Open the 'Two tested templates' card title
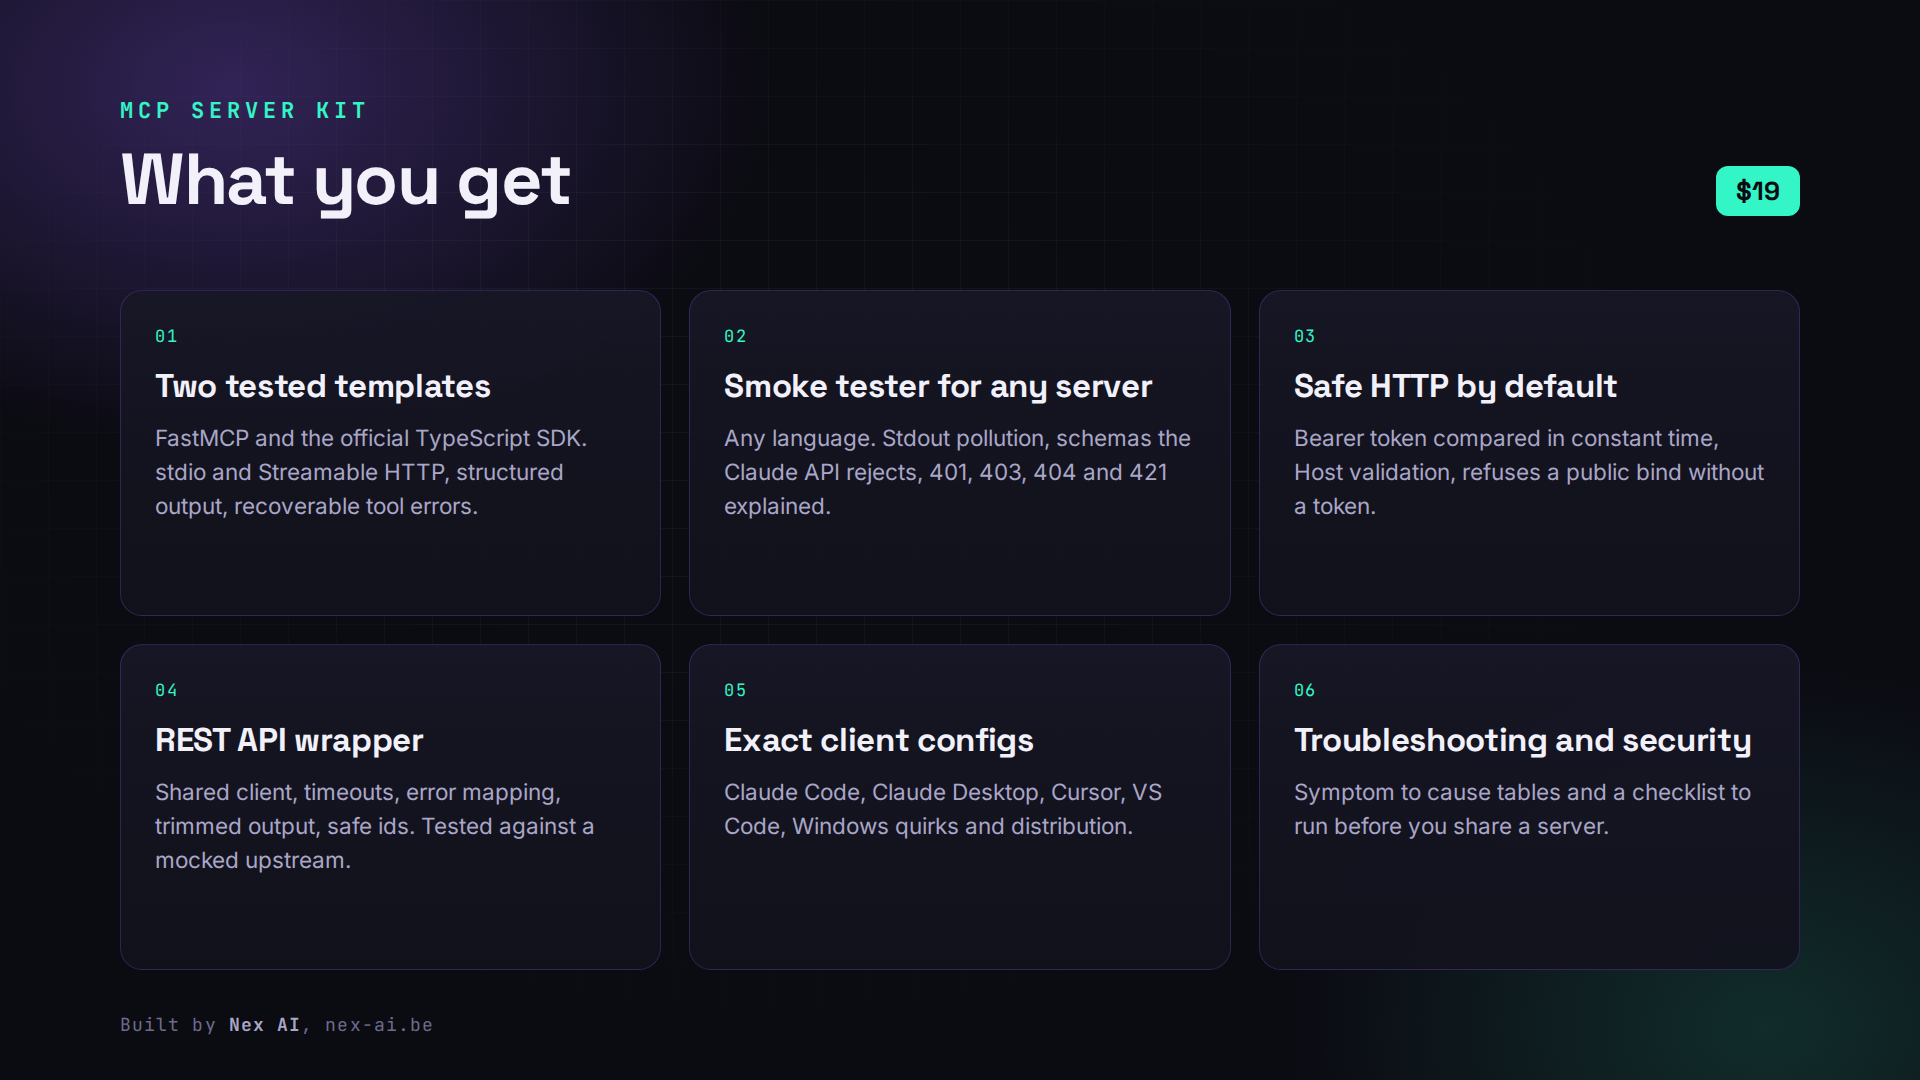The width and height of the screenshot is (1920, 1080). point(323,386)
